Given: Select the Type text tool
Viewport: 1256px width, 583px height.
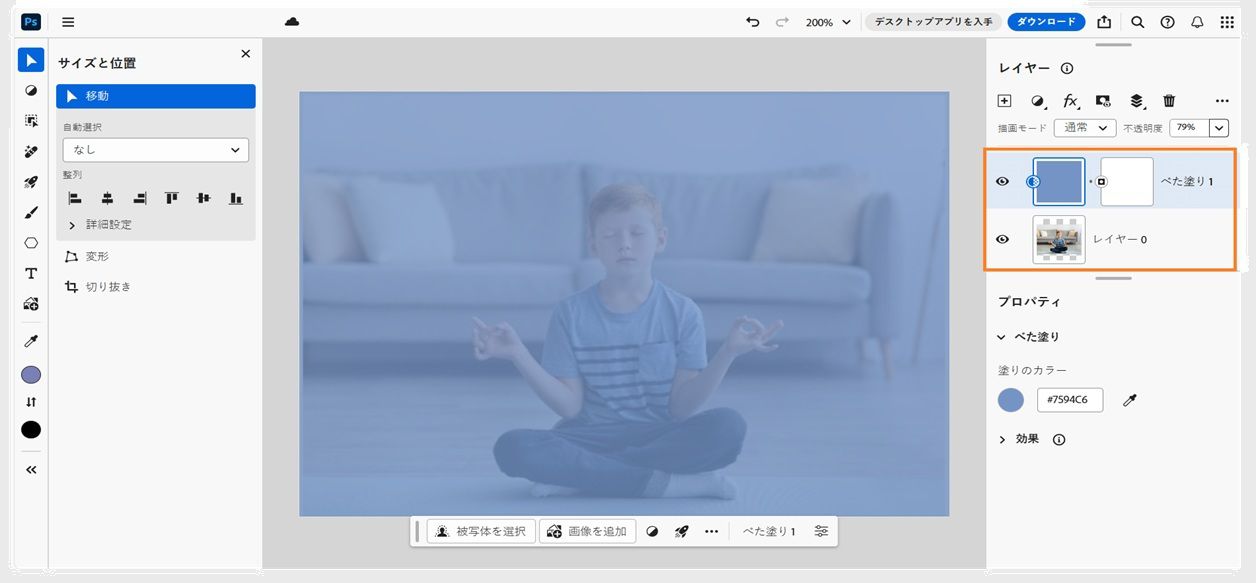Looking at the screenshot, I should click(x=31, y=274).
